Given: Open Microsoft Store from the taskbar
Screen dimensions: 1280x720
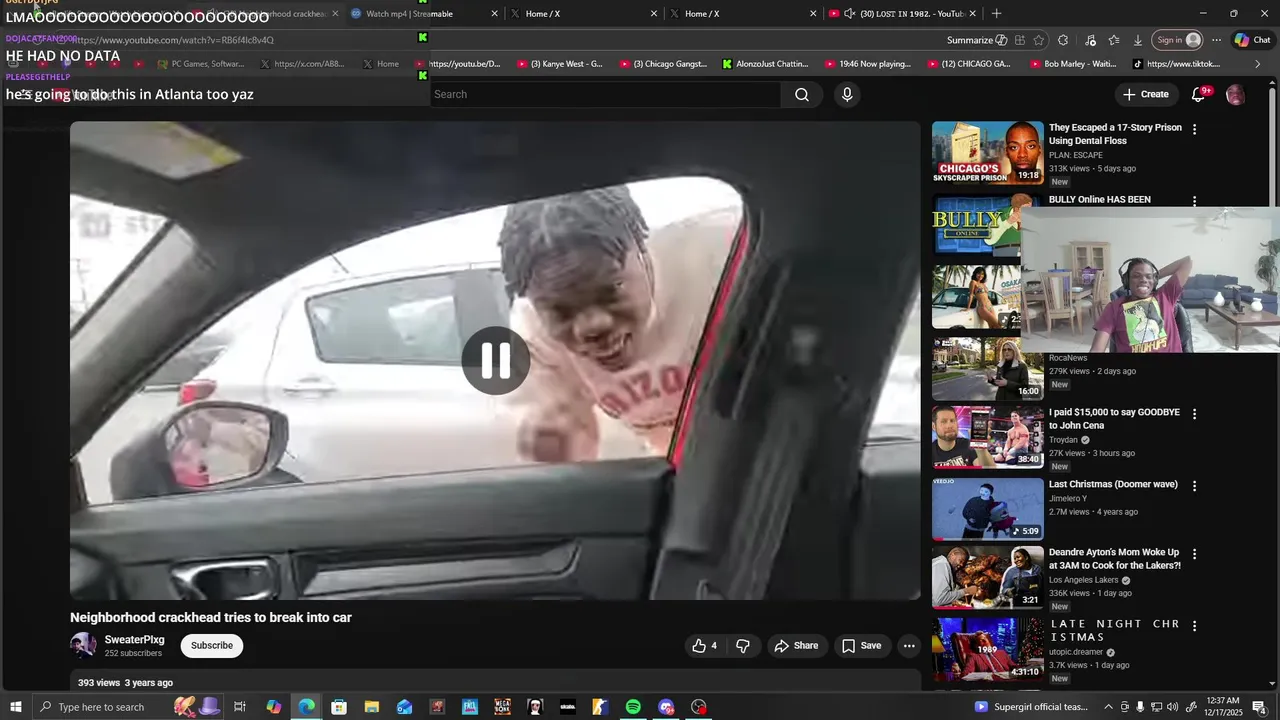Looking at the screenshot, I should [x=339, y=707].
